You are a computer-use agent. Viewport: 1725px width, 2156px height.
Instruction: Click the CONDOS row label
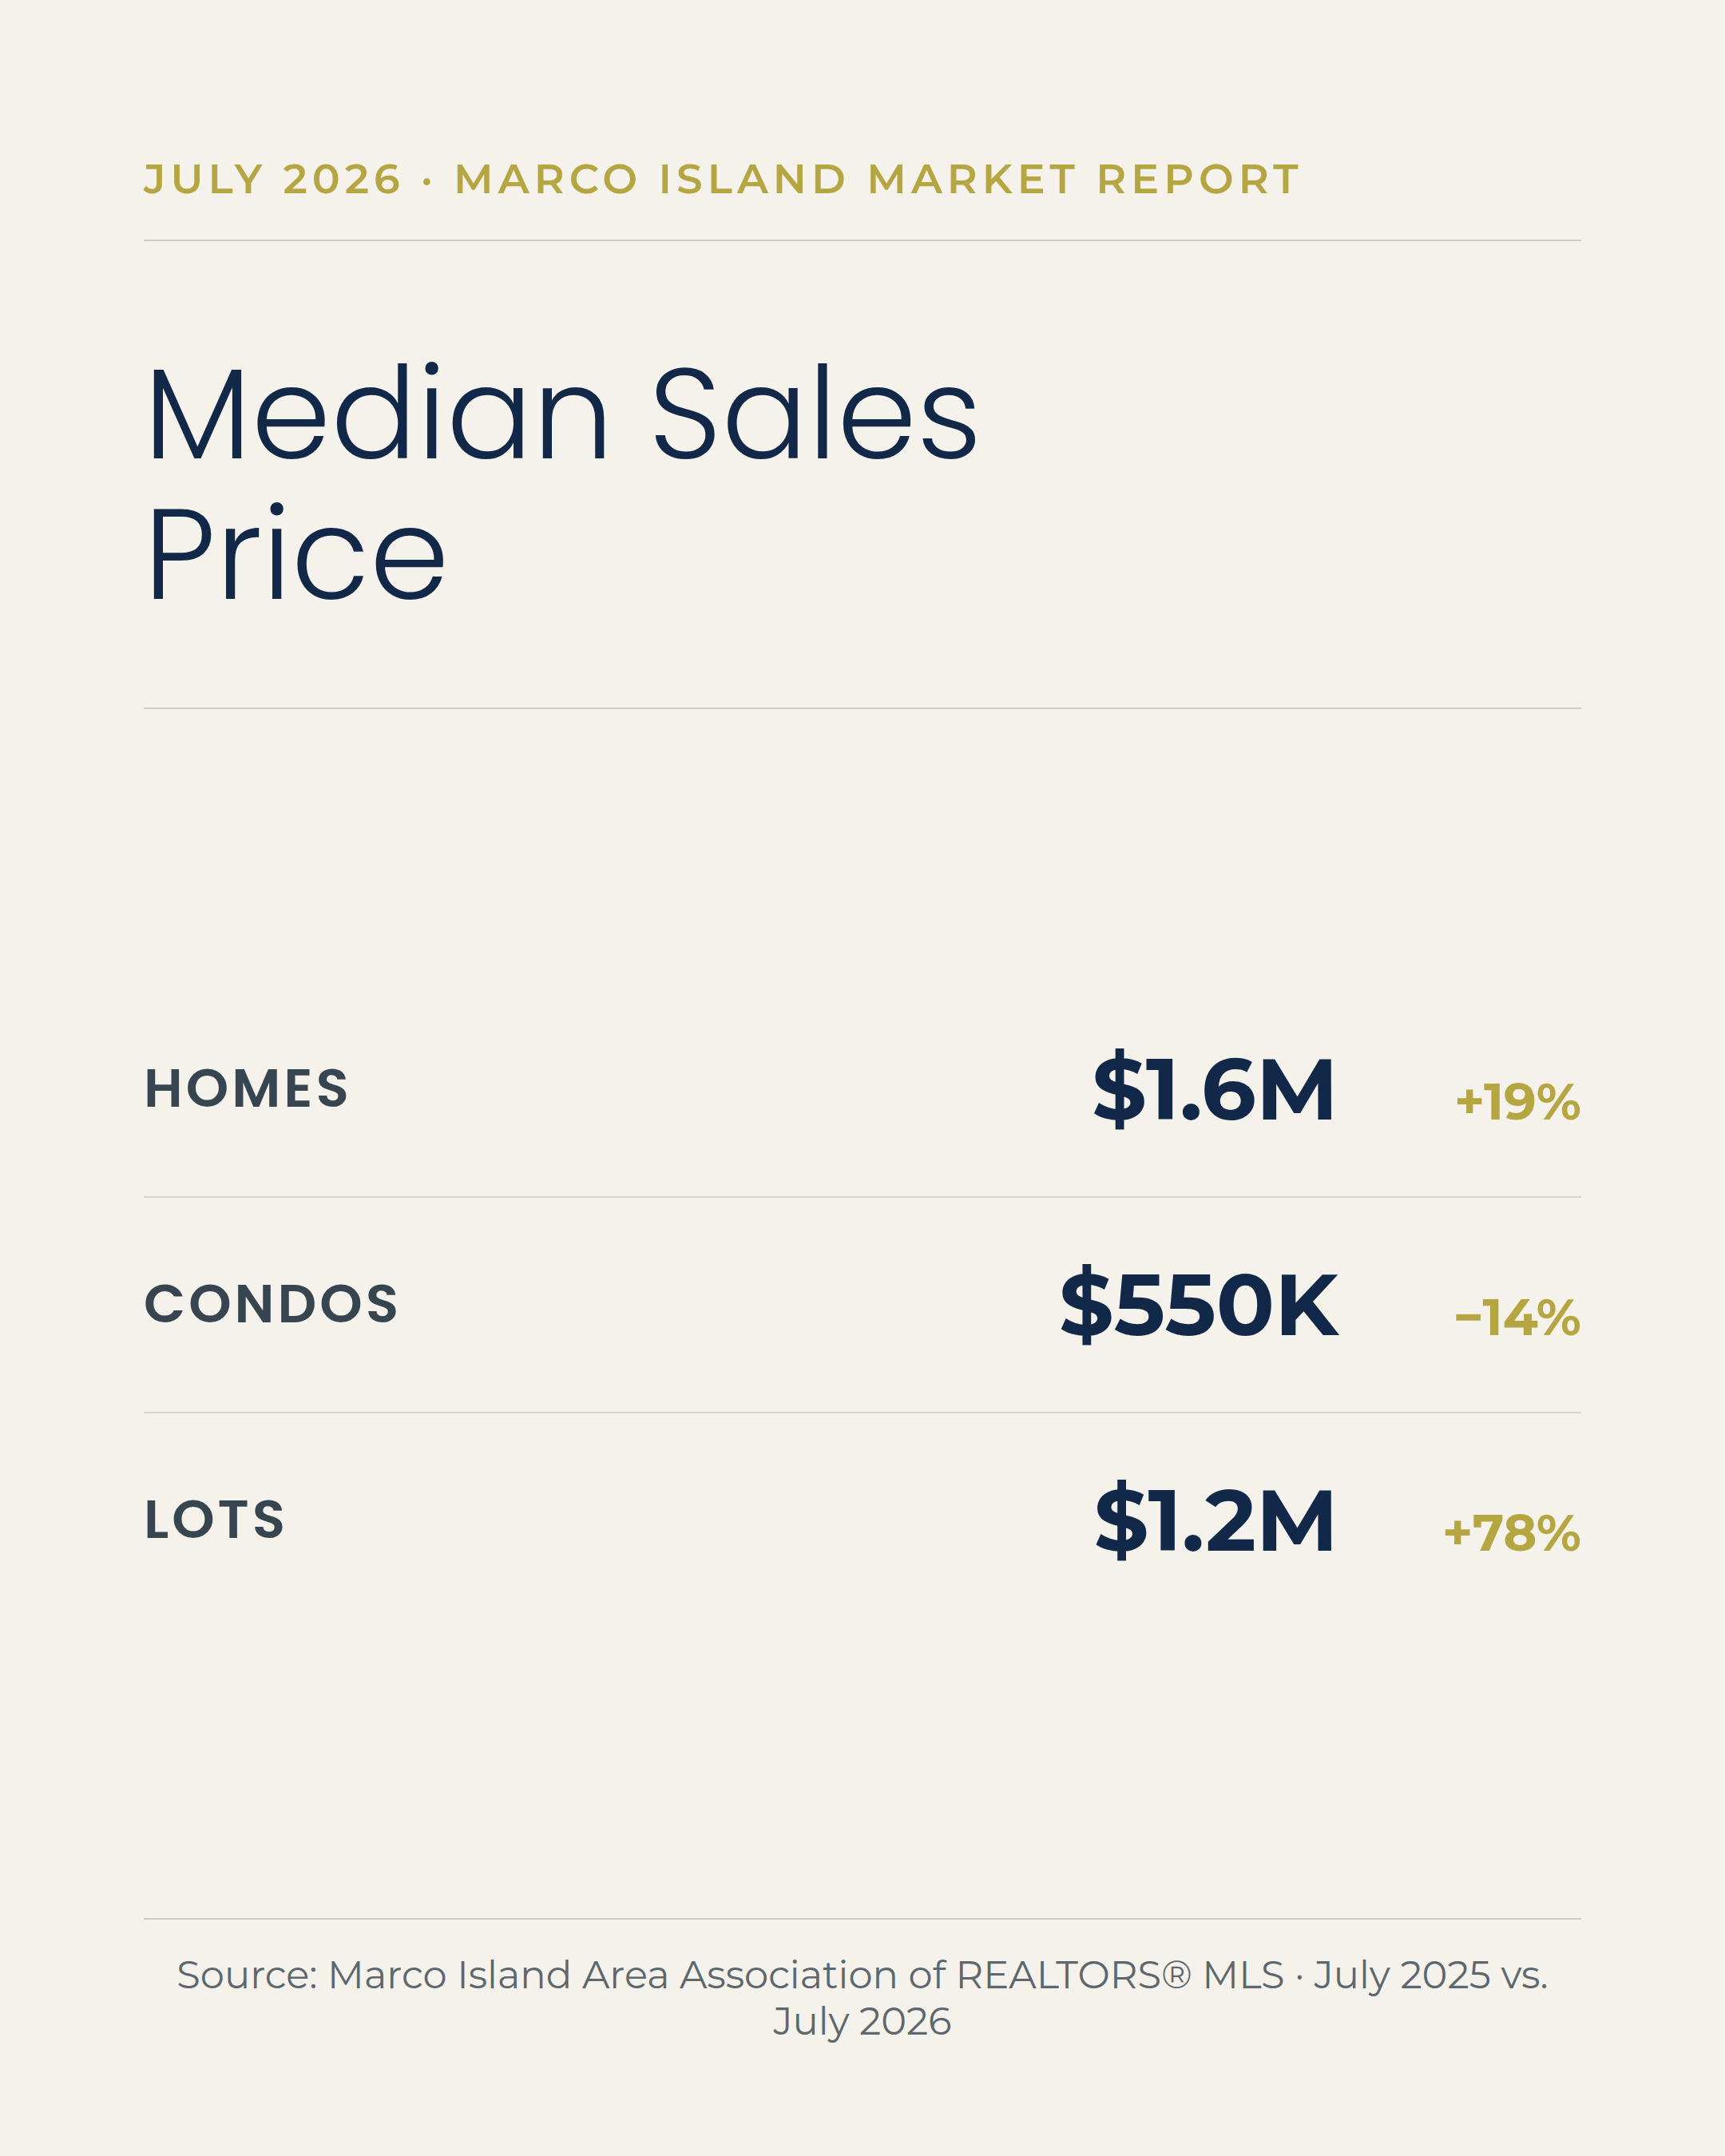pyautogui.click(x=271, y=1304)
